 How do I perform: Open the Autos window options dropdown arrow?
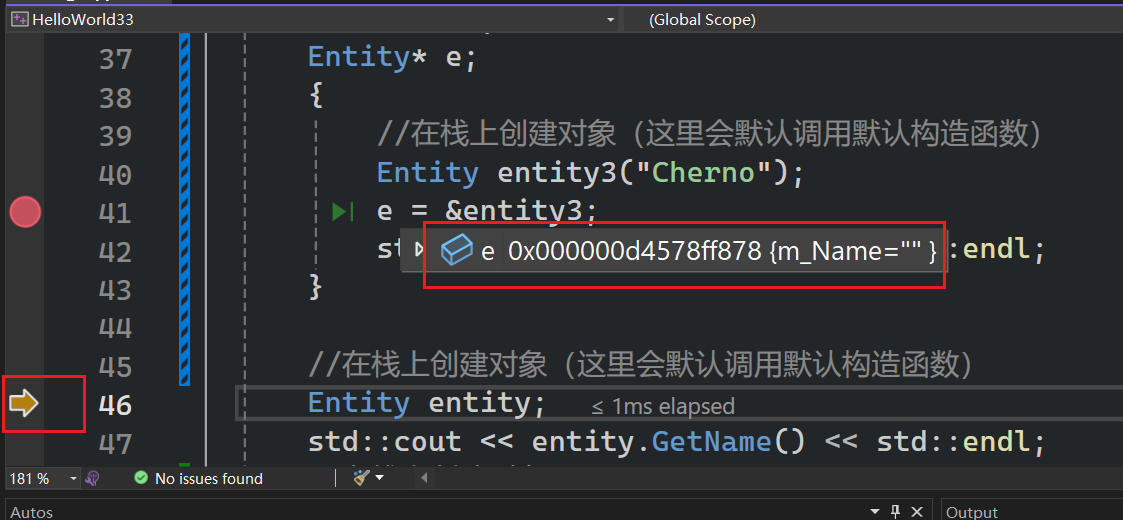(877, 511)
